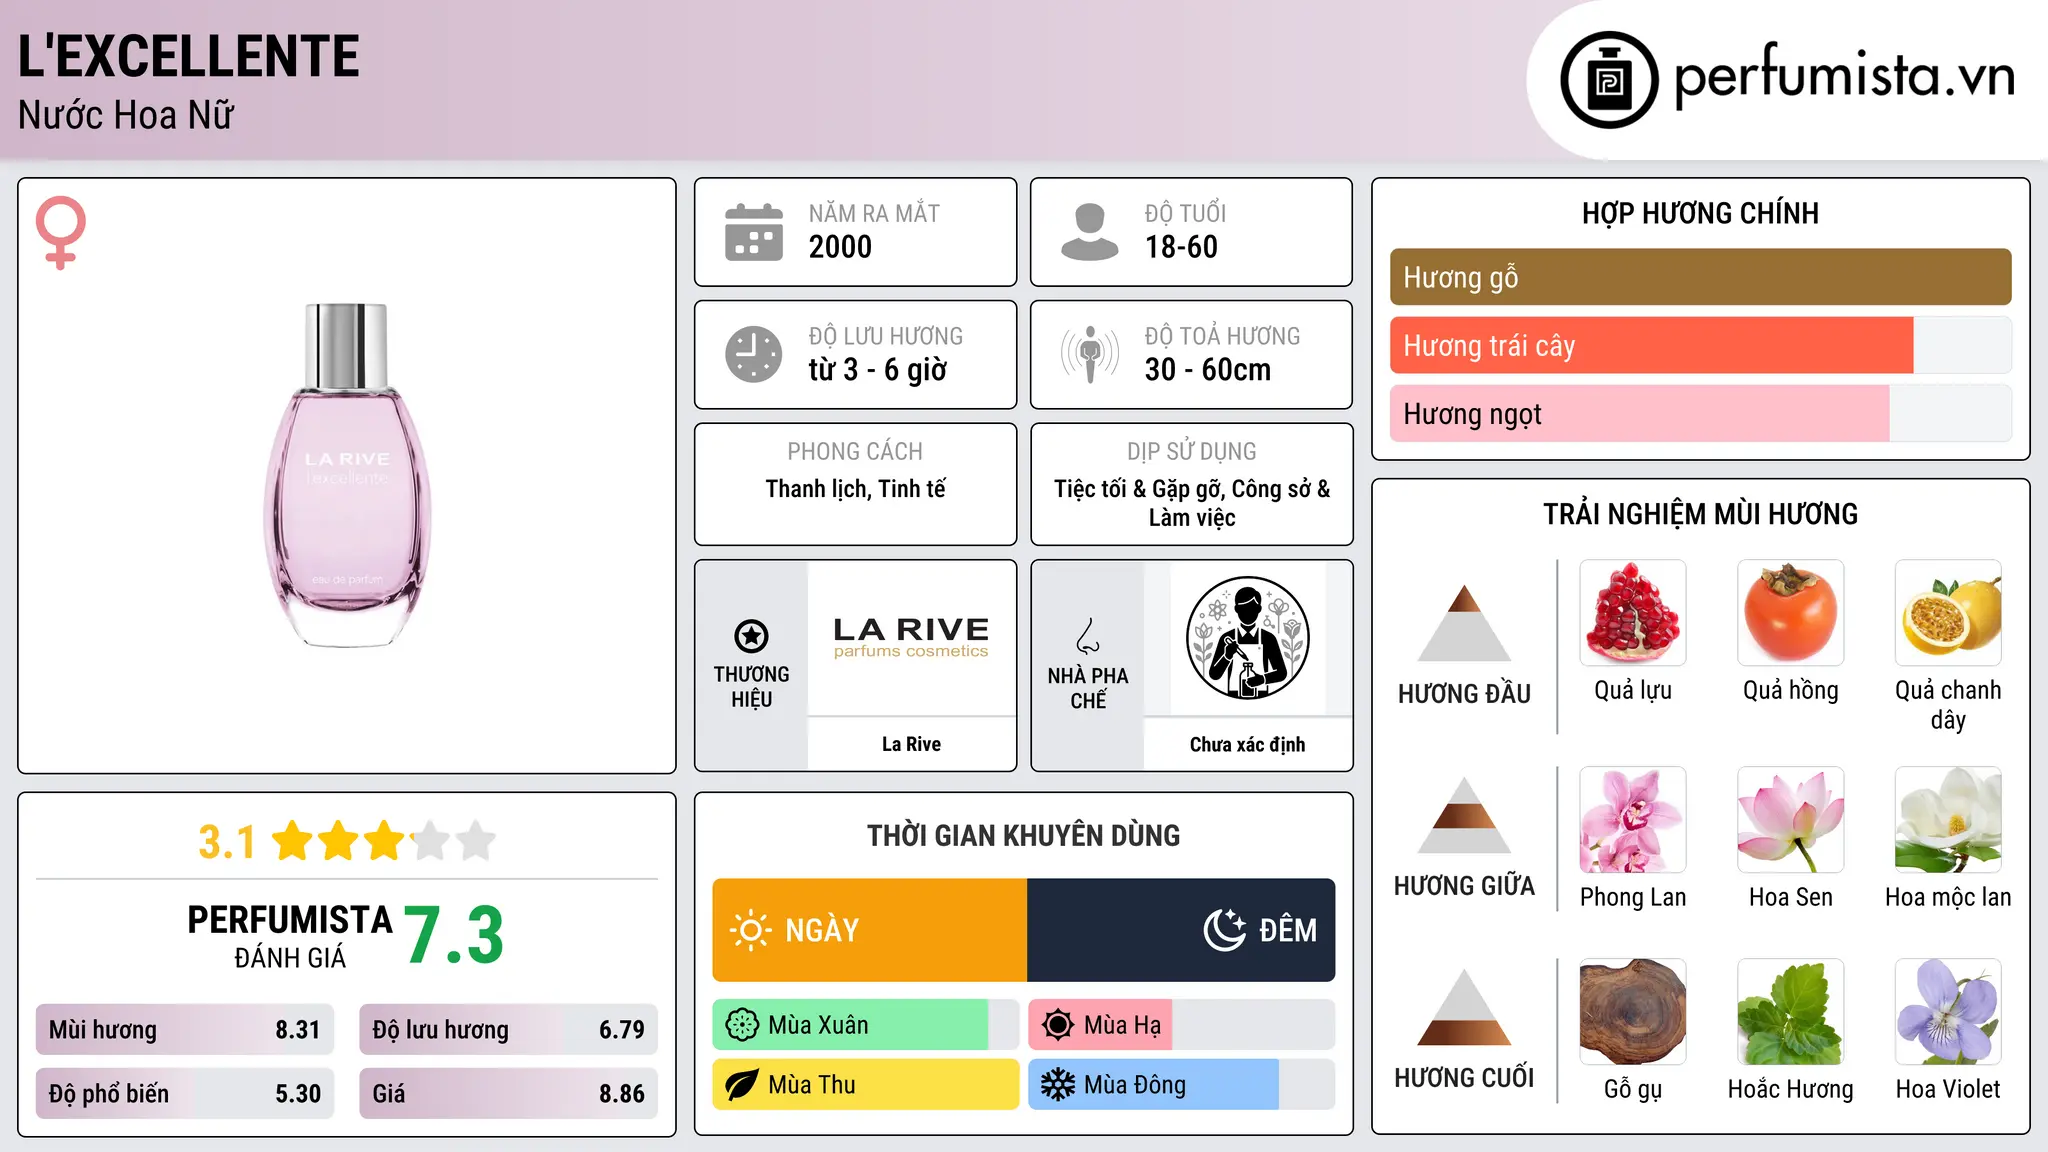The height and width of the screenshot is (1152, 2048).
Task: Click the sillage icon beside Độ toả hương
Action: click(x=1089, y=354)
